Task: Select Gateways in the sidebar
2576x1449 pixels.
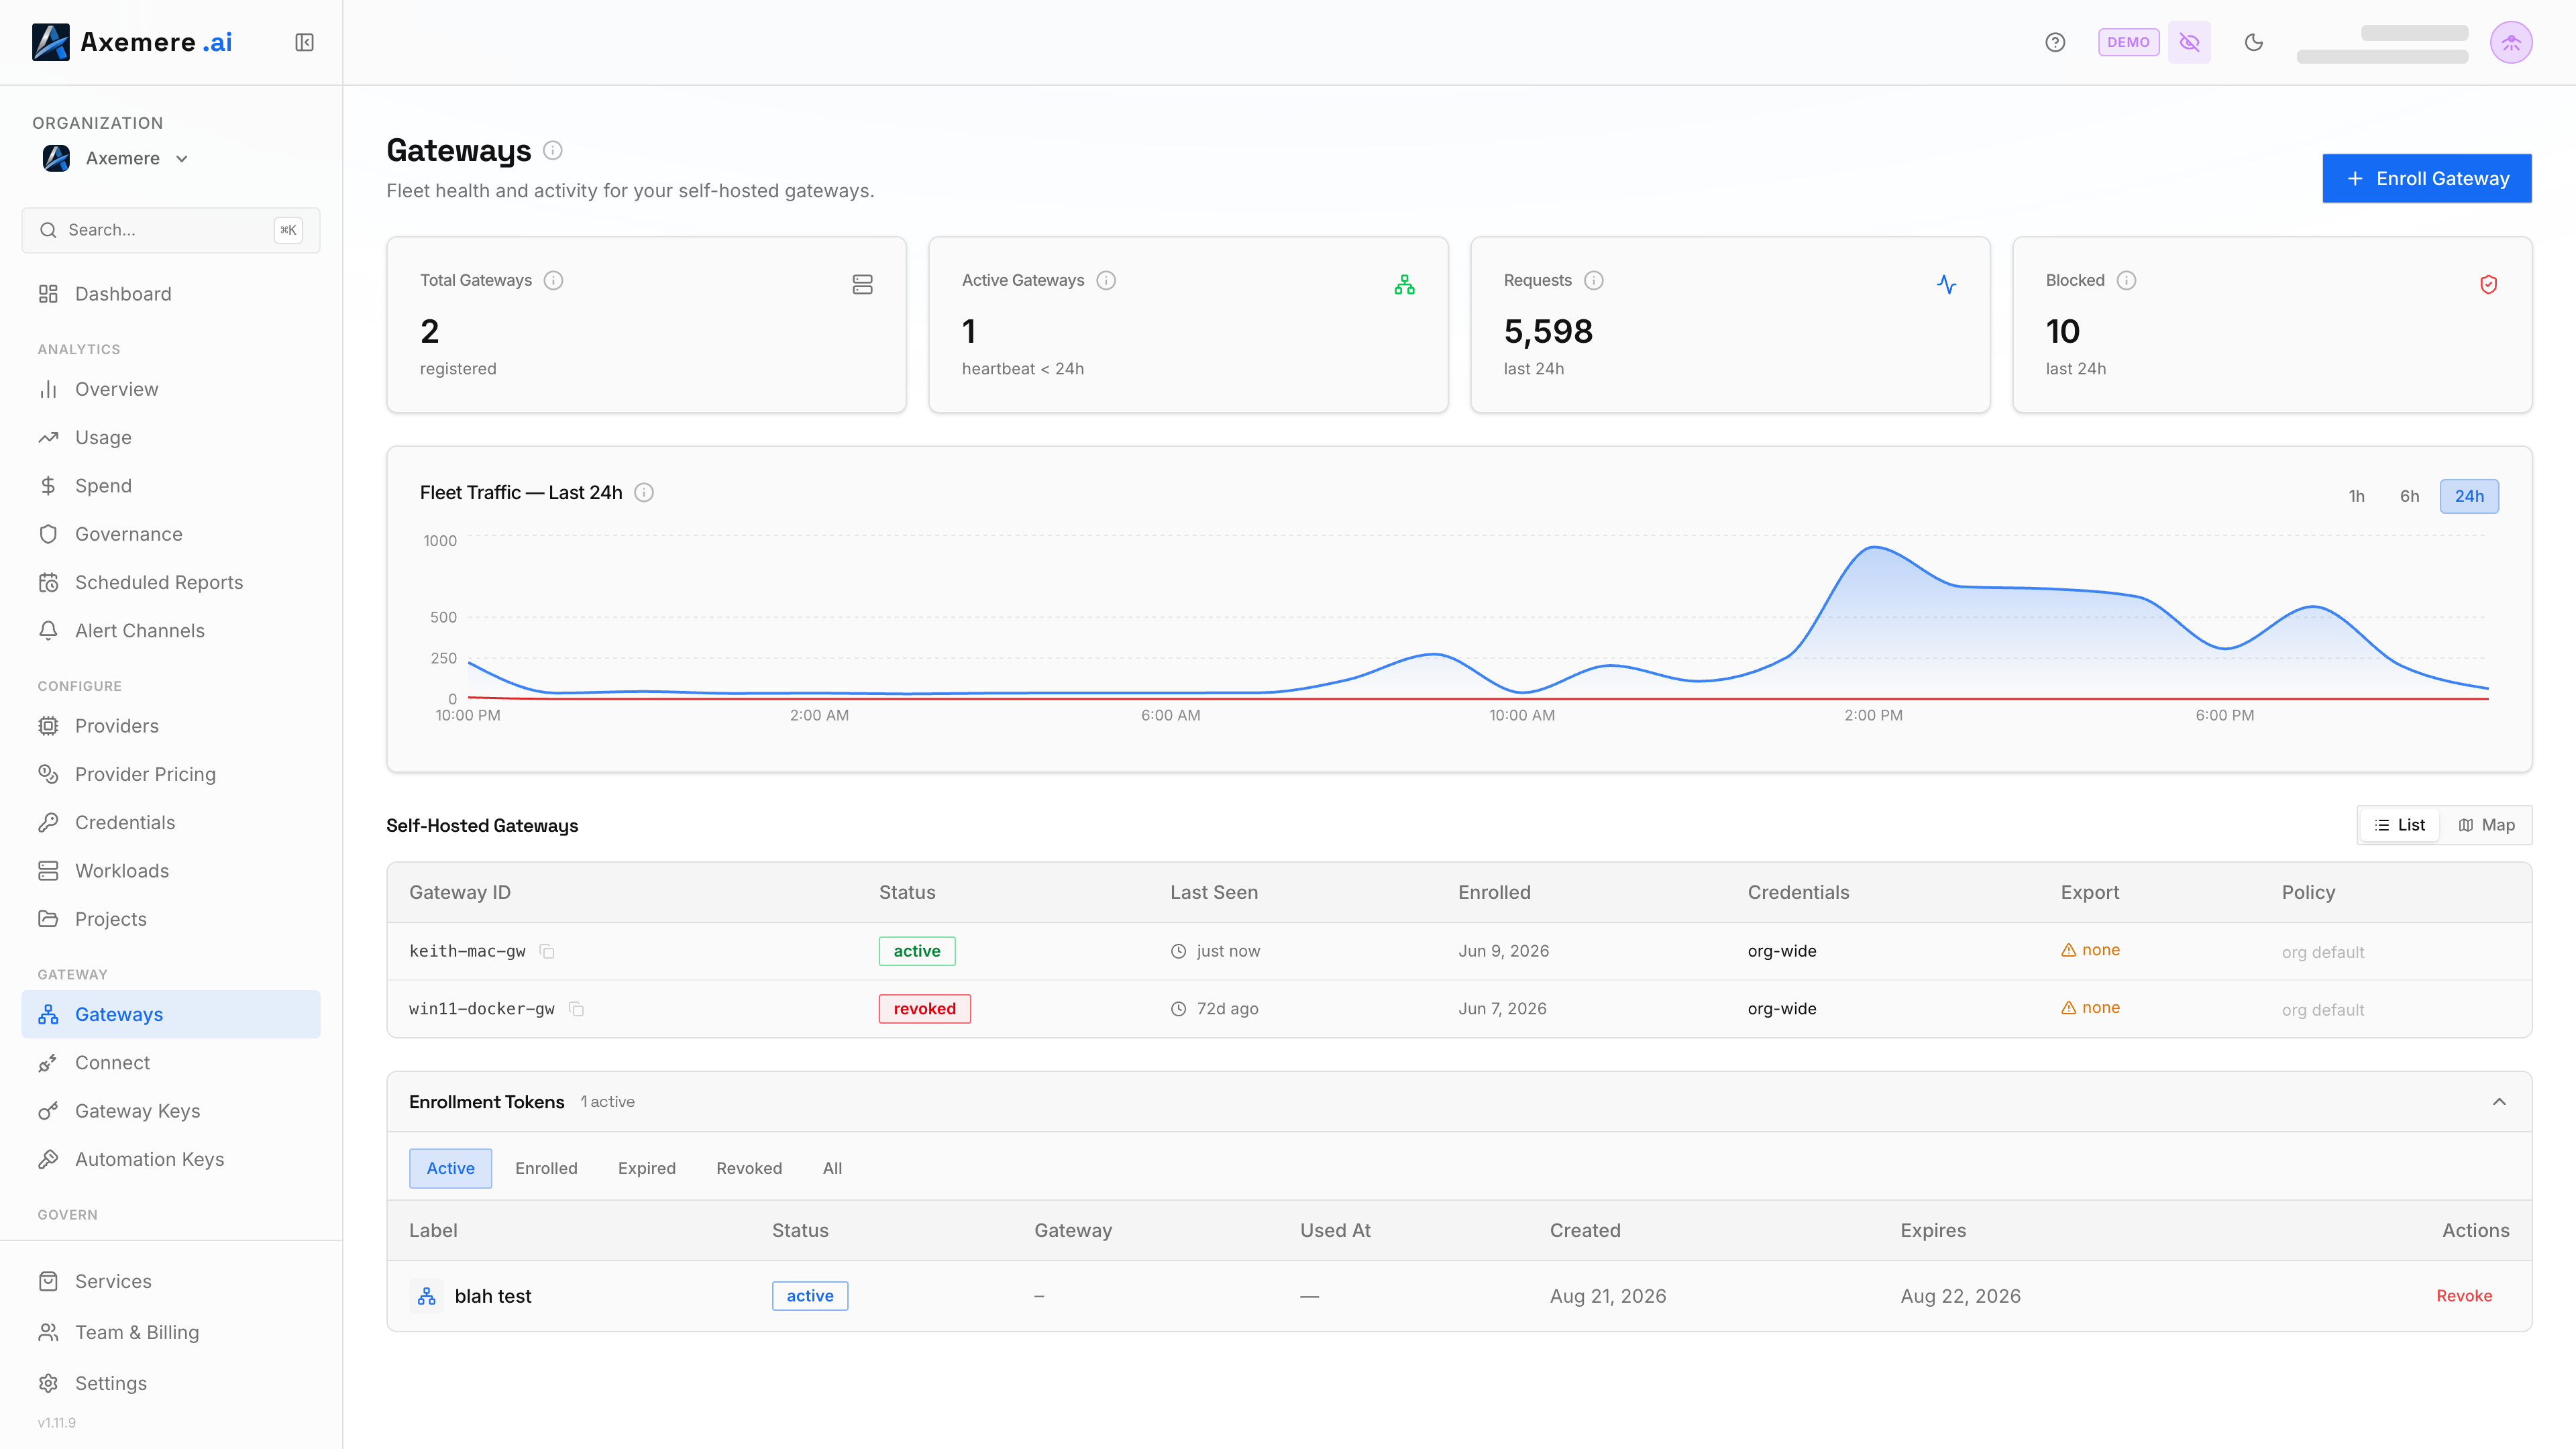Action: [171, 1014]
